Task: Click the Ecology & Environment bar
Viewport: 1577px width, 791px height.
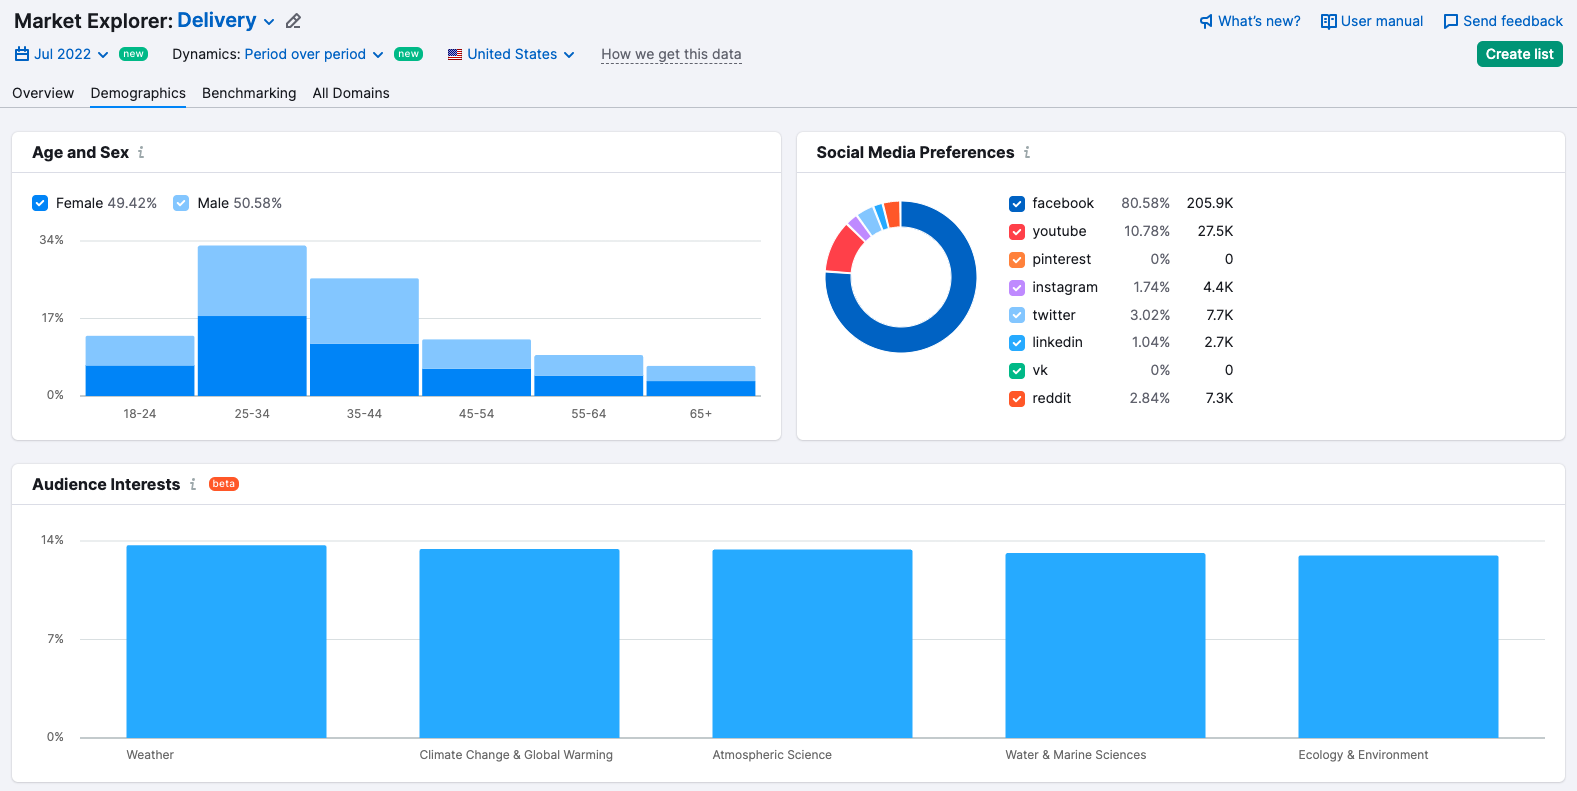Action: tap(1398, 647)
